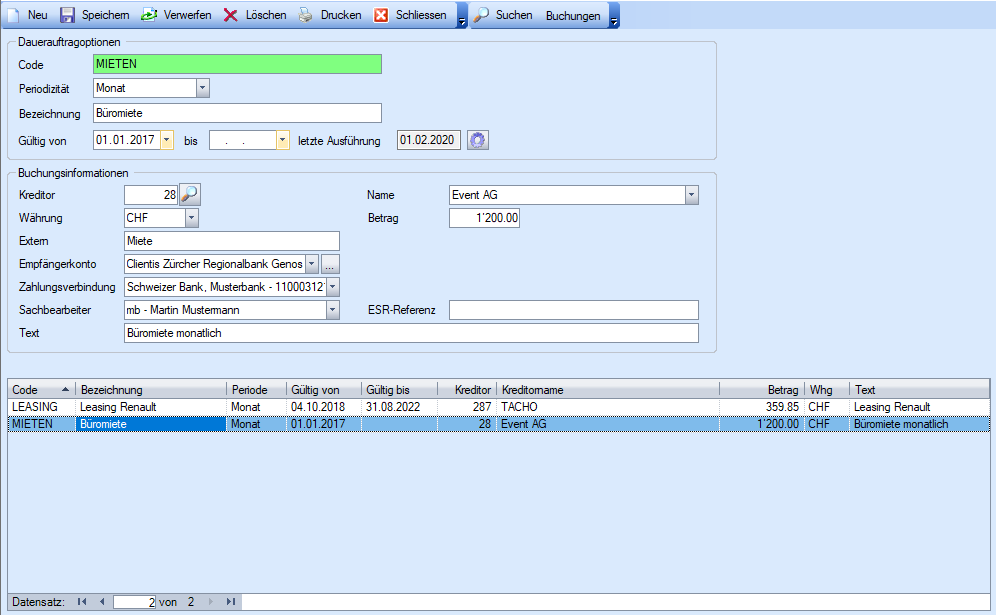Expand the Sachbearbeiter dropdown list

(333, 310)
